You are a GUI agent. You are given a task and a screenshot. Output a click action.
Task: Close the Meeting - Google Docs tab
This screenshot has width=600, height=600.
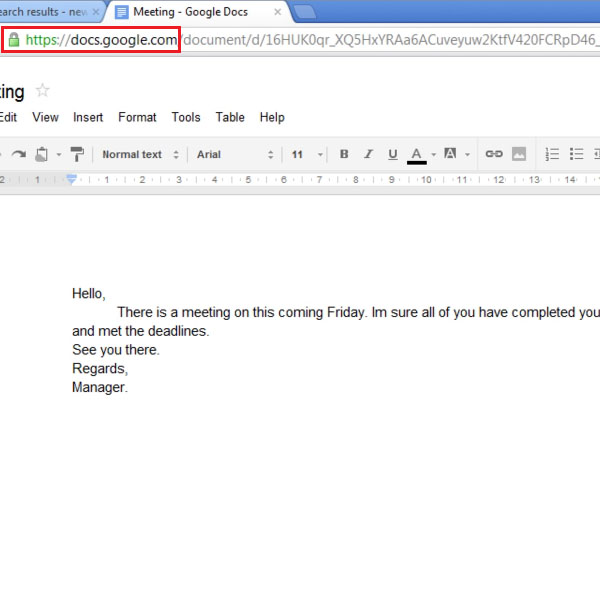[278, 12]
